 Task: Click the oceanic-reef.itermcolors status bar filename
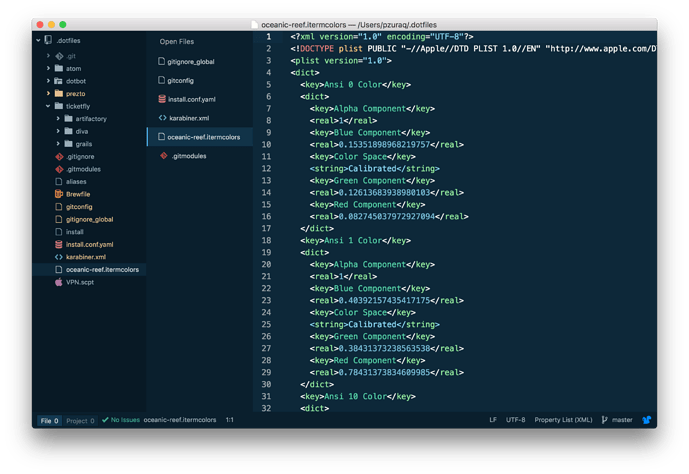[x=180, y=420]
